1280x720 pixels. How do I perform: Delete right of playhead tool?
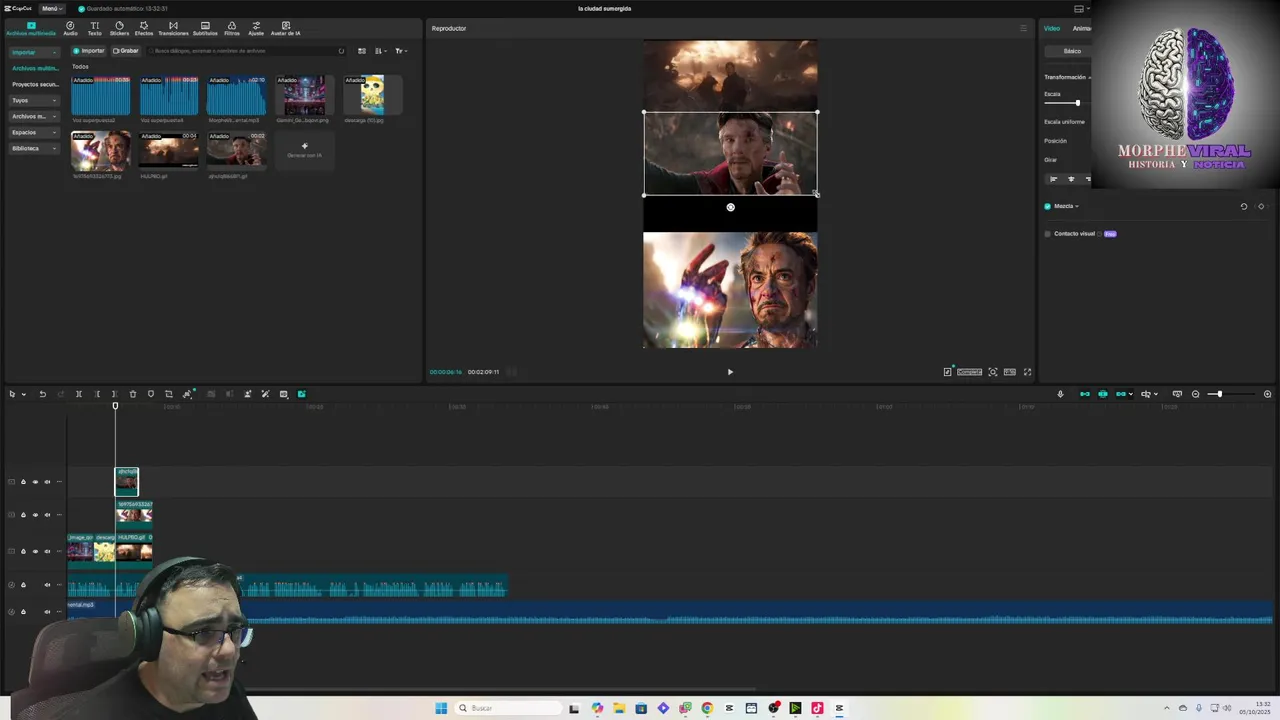click(x=114, y=394)
